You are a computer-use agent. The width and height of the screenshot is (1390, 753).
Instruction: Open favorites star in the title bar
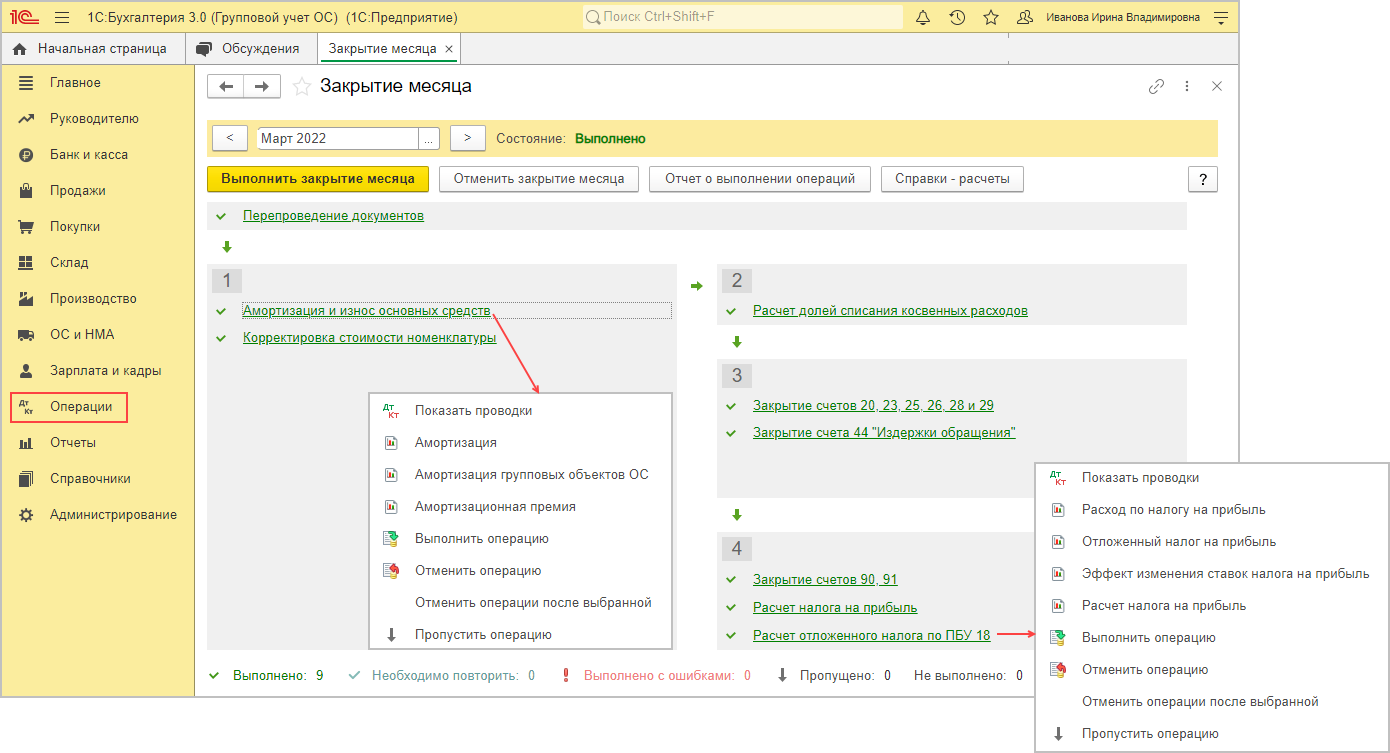pos(991,17)
